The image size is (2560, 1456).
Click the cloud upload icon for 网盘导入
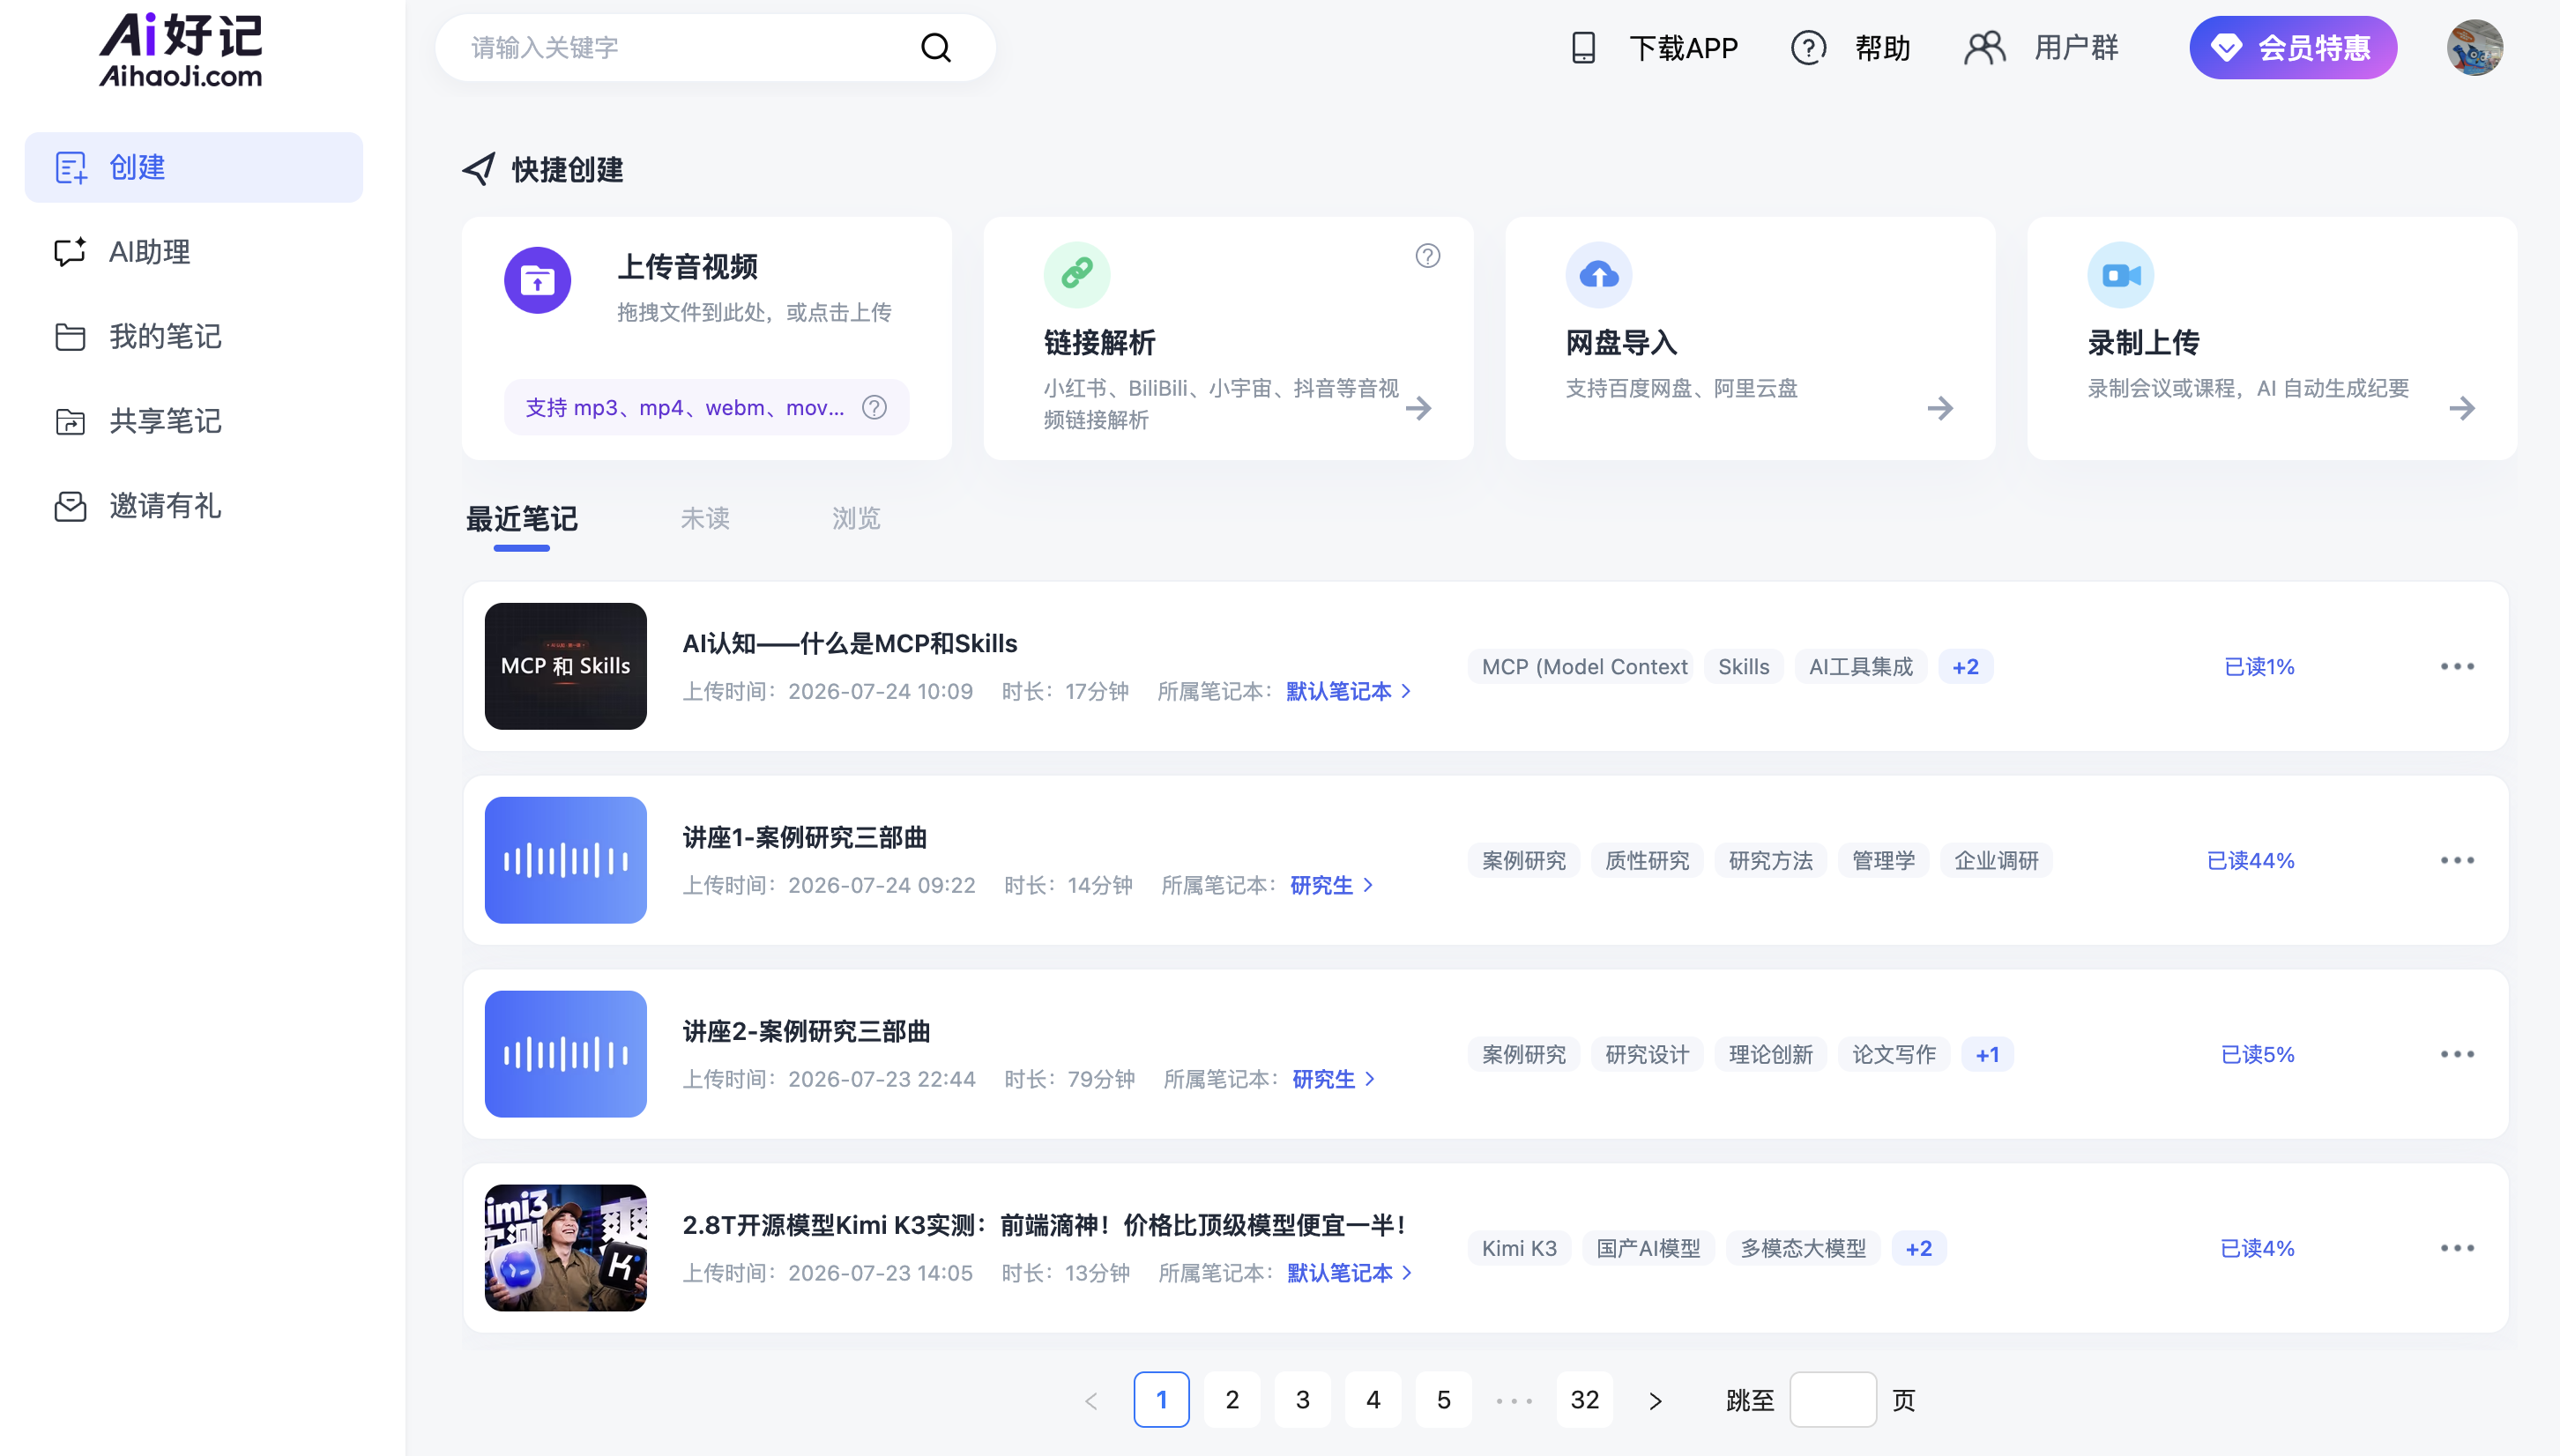point(1599,274)
